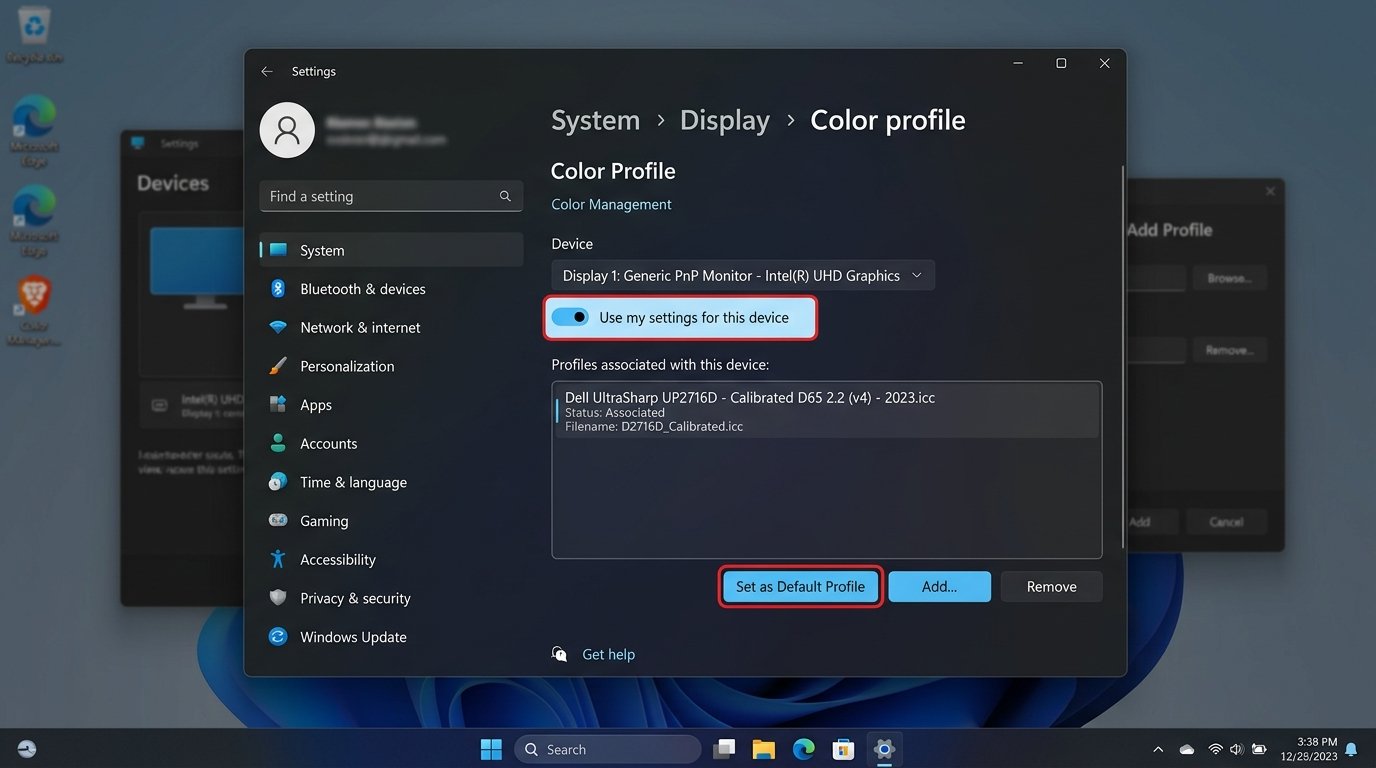
Task: Click the Add... profile button
Action: pyautogui.click(x=939, y=587)
